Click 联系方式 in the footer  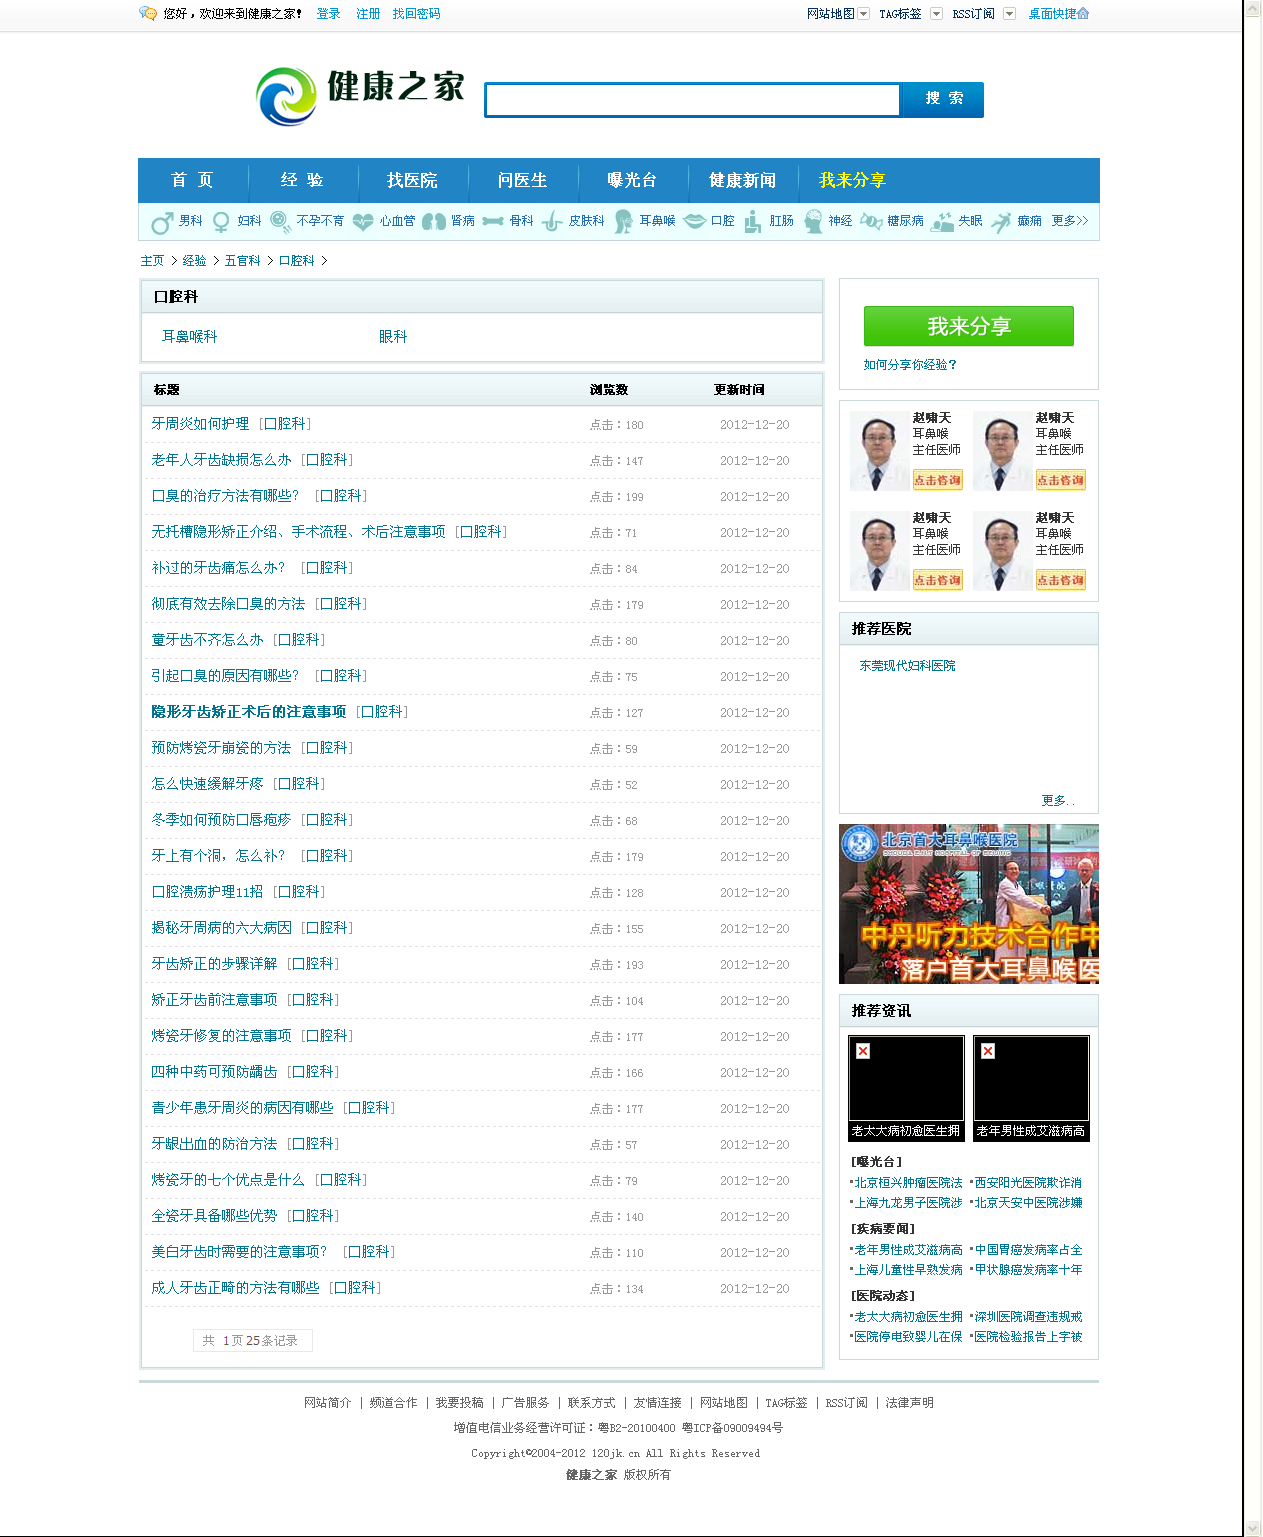[592, 1403]
